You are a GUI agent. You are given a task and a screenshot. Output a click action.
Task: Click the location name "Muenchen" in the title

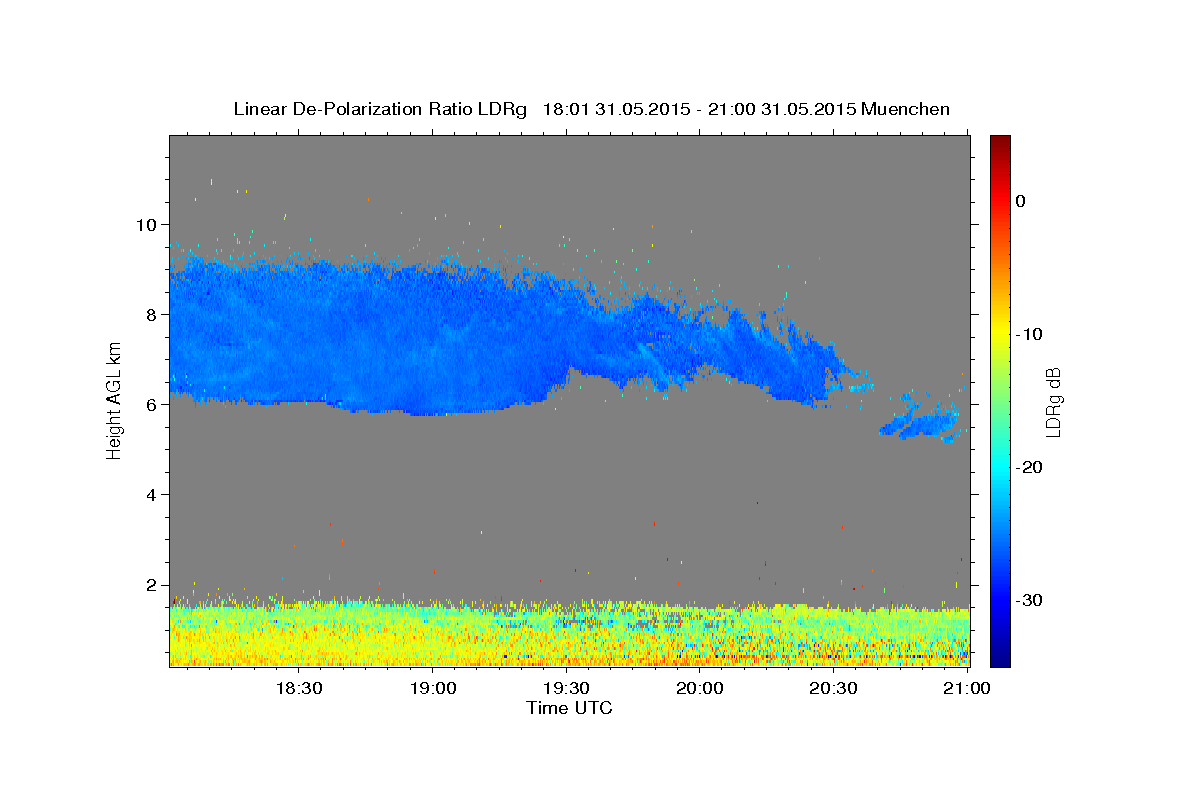point(906,109)
